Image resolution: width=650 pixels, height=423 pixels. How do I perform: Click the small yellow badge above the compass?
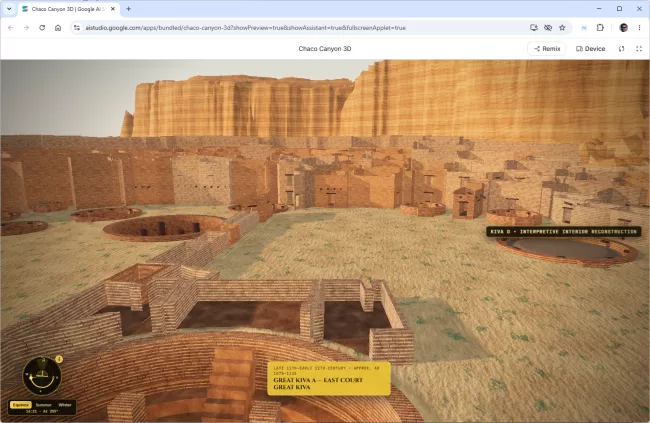59,359
